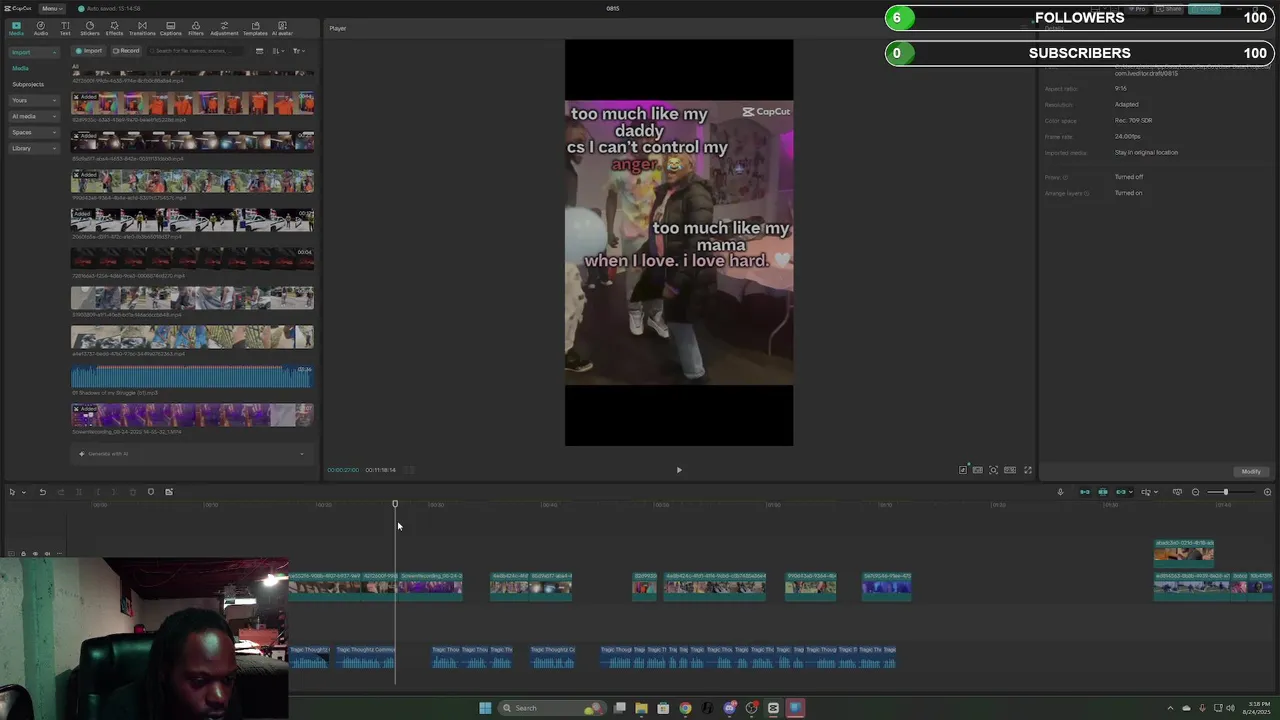
Task: Open the Adjustment panel
Action: (x=224, y=28)
